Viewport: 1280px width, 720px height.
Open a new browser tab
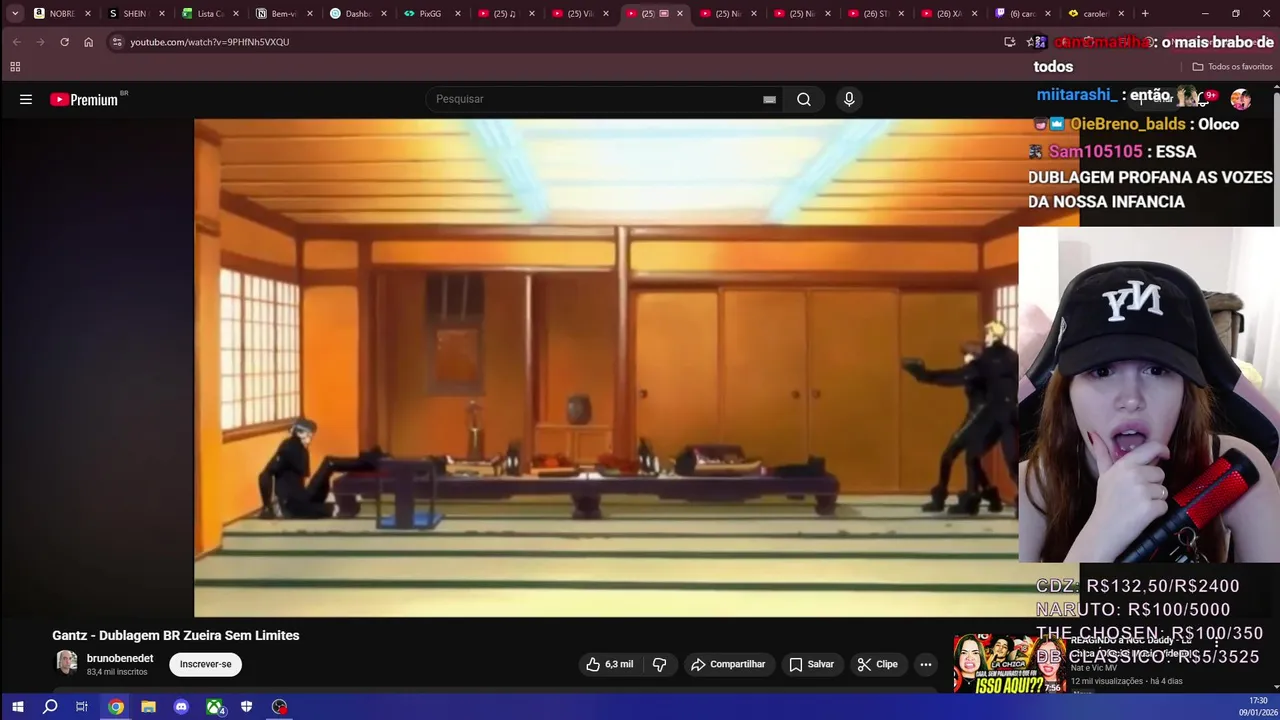(x=1145, y=14)
